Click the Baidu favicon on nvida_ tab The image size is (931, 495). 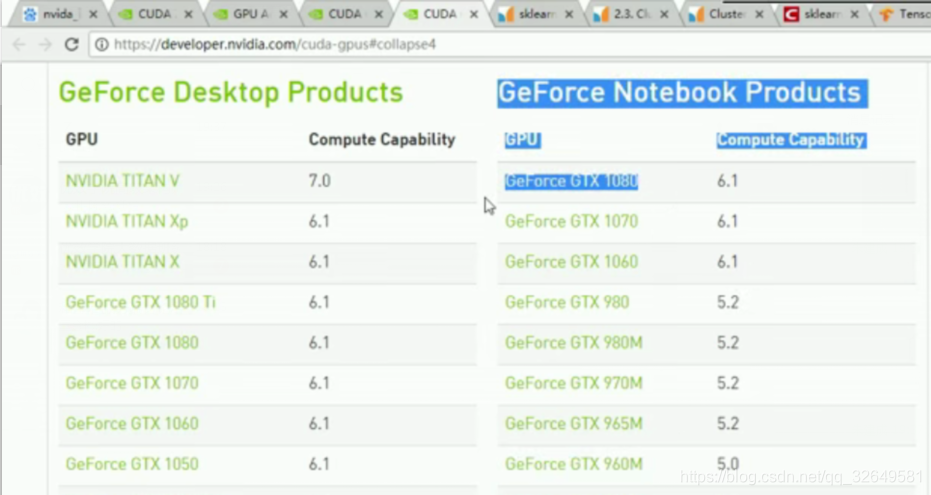click(x=30, y=14)
